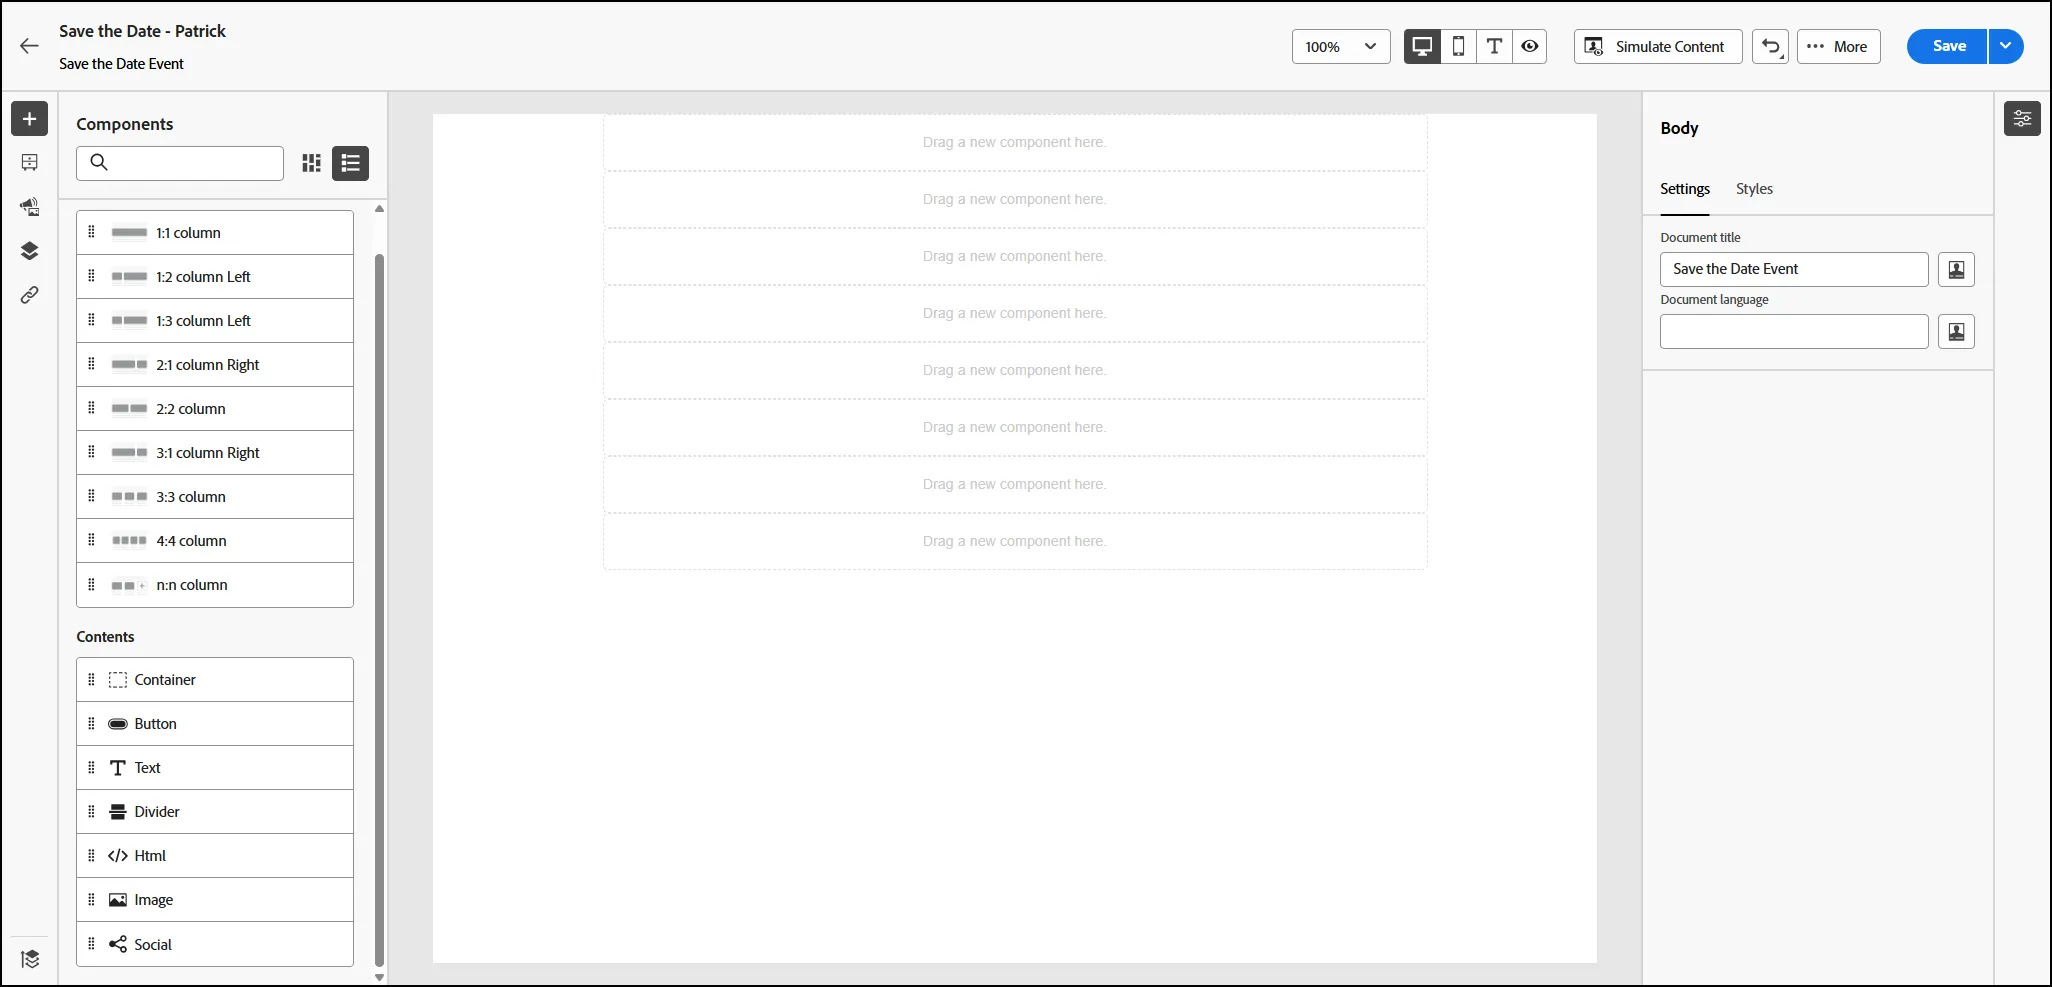Click the blue Save button
The image size is (2052, 987).
click(x=1947, y=46)
